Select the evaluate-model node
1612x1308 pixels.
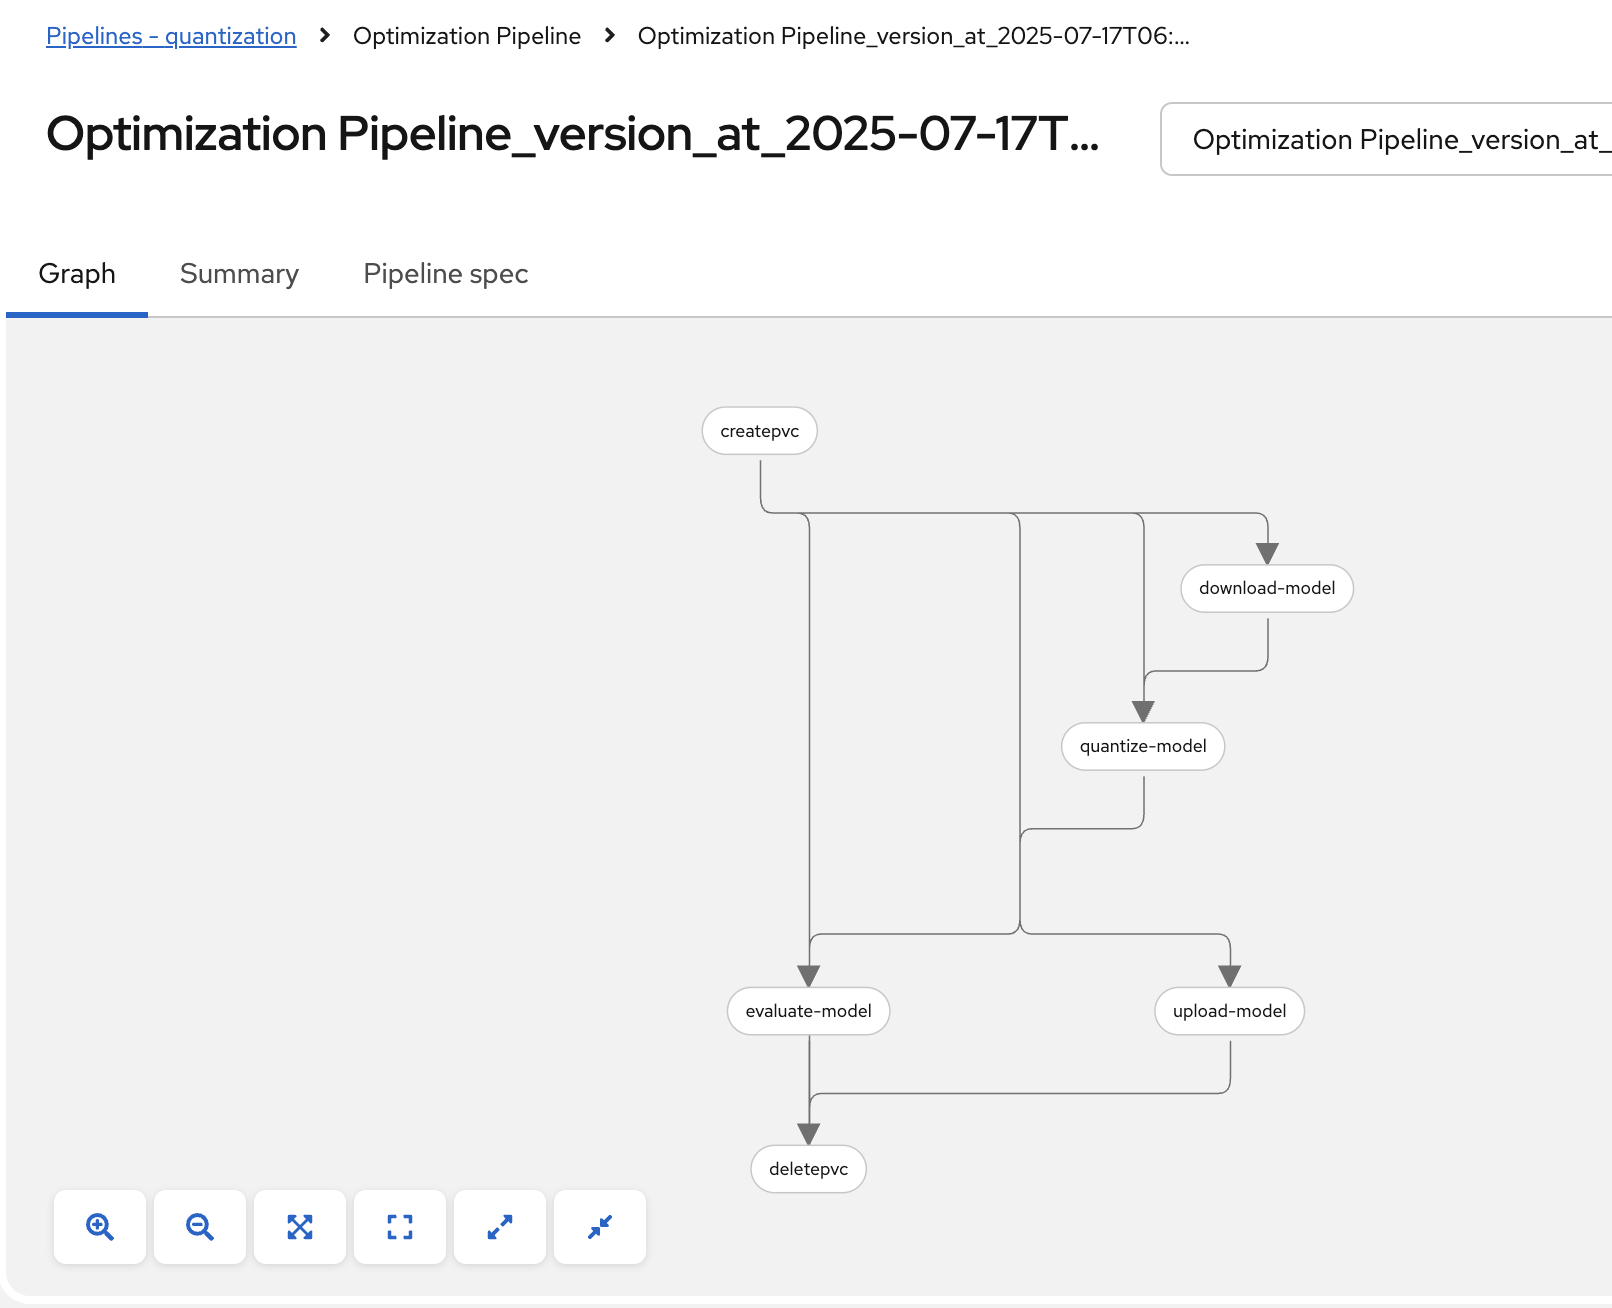[808, 1011]
